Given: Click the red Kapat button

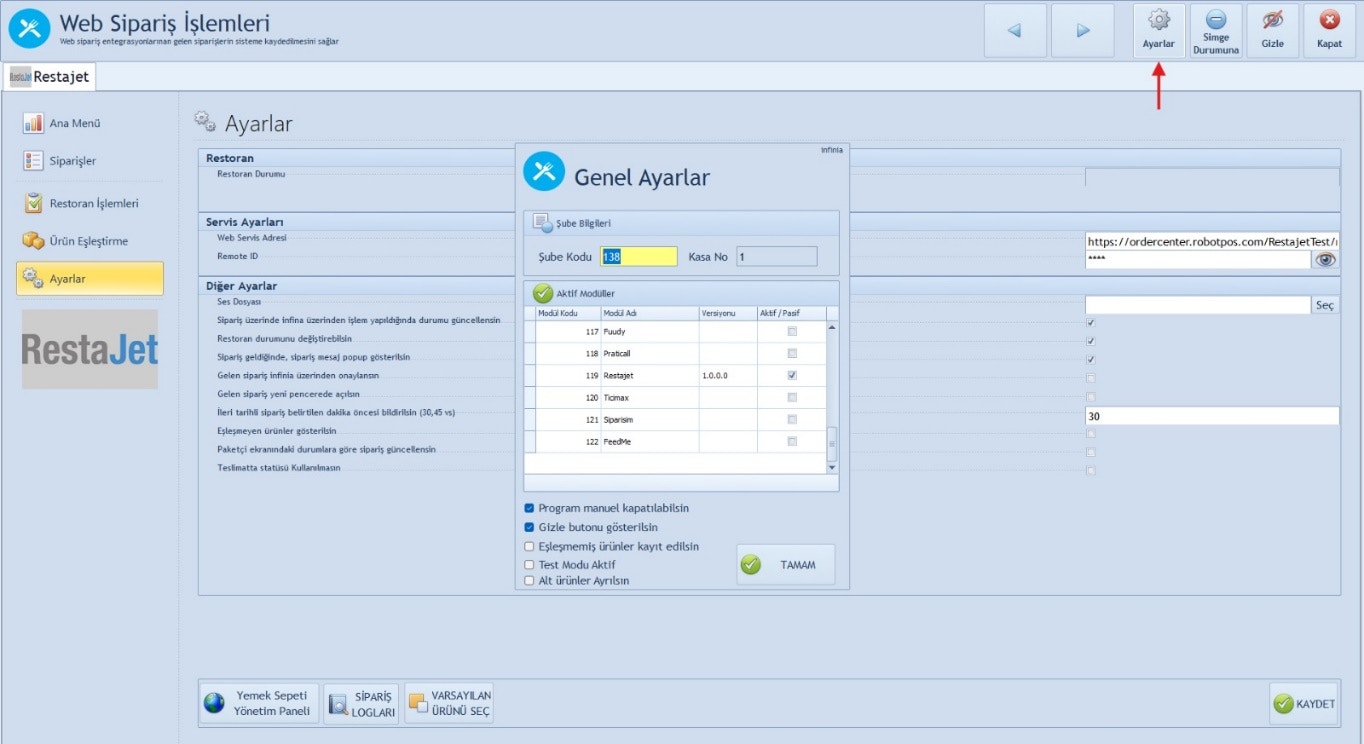Looking at the screenshot, I should pos(1330,31).
